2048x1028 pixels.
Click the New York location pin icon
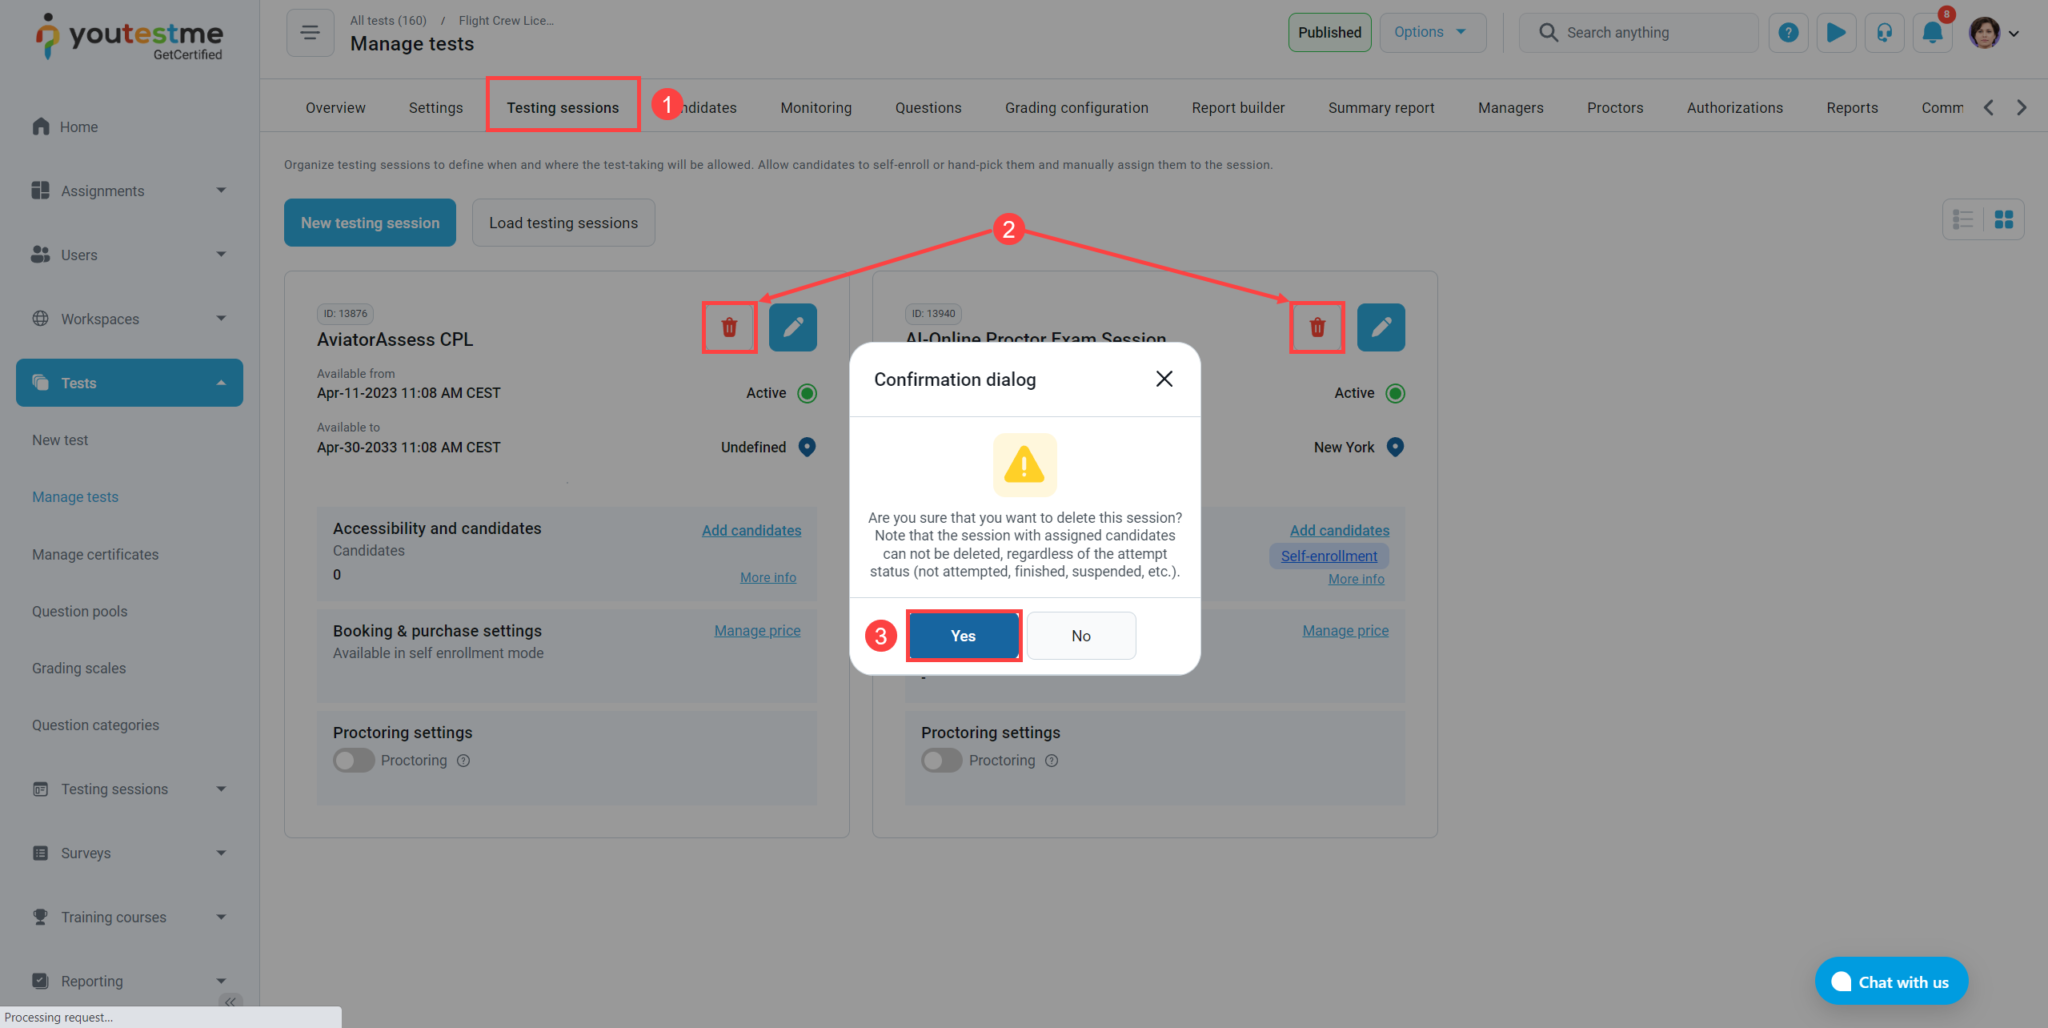pyautogui.click(x=1395, y=447)
